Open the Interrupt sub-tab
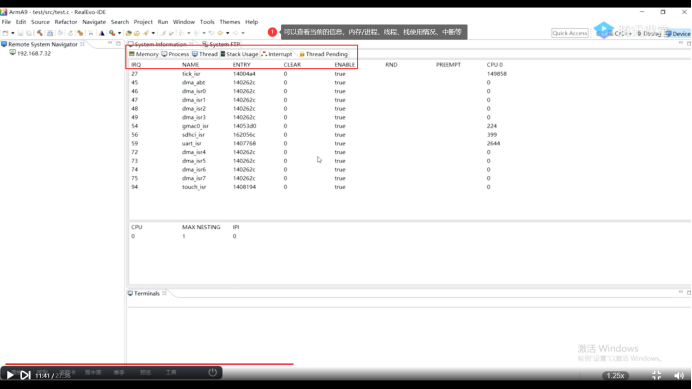This screenshot has height=389, width=692. [277, 54]
